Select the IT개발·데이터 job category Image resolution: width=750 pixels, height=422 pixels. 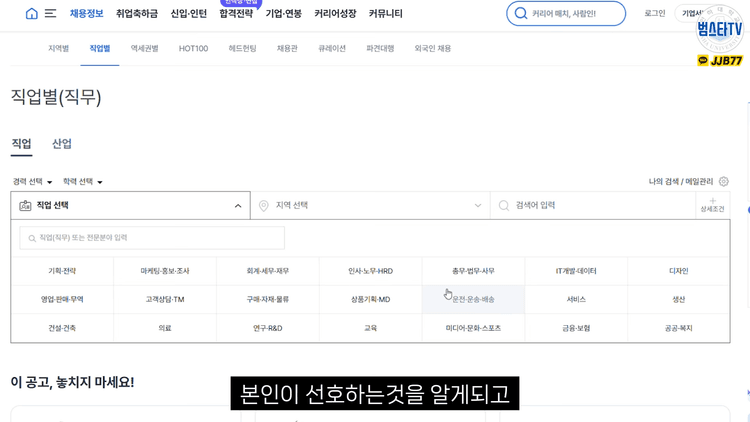tap(576, 271)
